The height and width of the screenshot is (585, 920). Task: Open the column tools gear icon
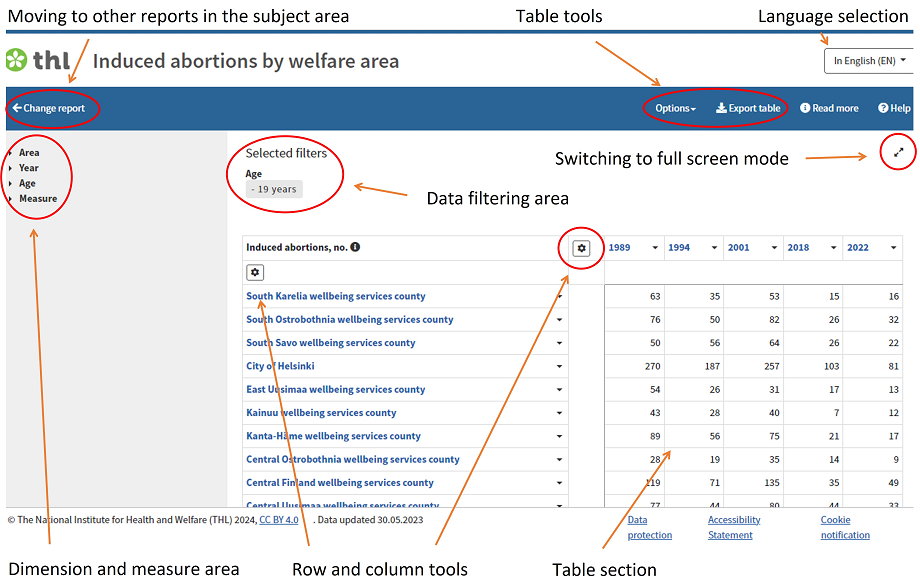pos(580,247)
